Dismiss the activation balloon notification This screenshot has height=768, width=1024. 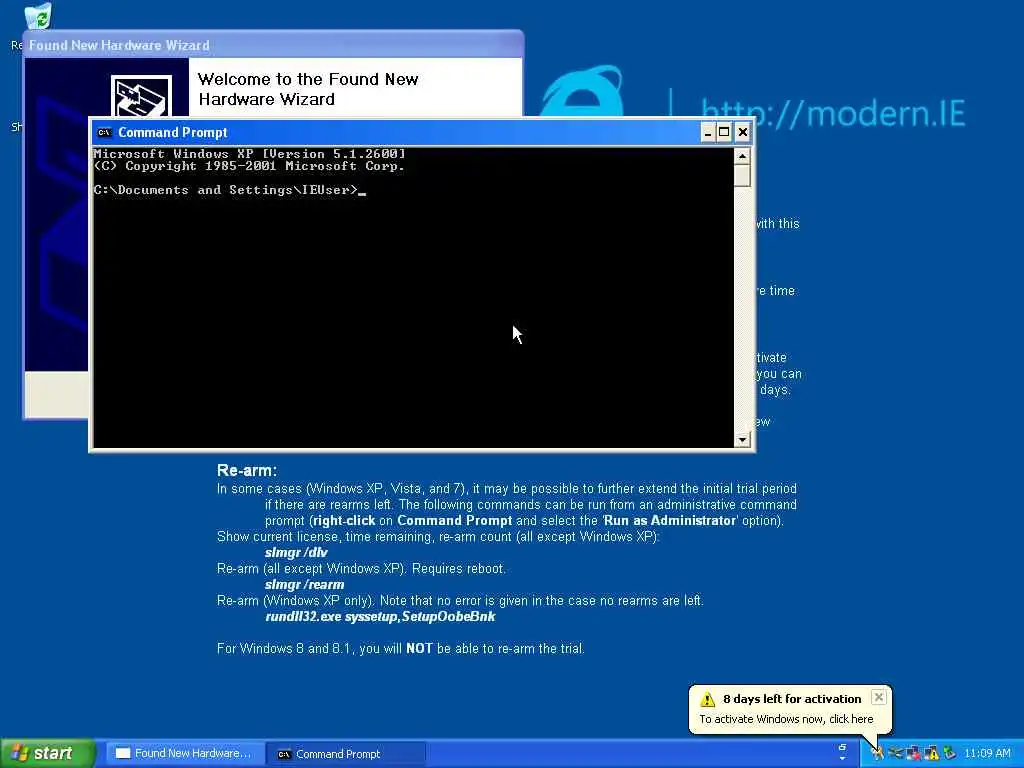click(879, 697)
